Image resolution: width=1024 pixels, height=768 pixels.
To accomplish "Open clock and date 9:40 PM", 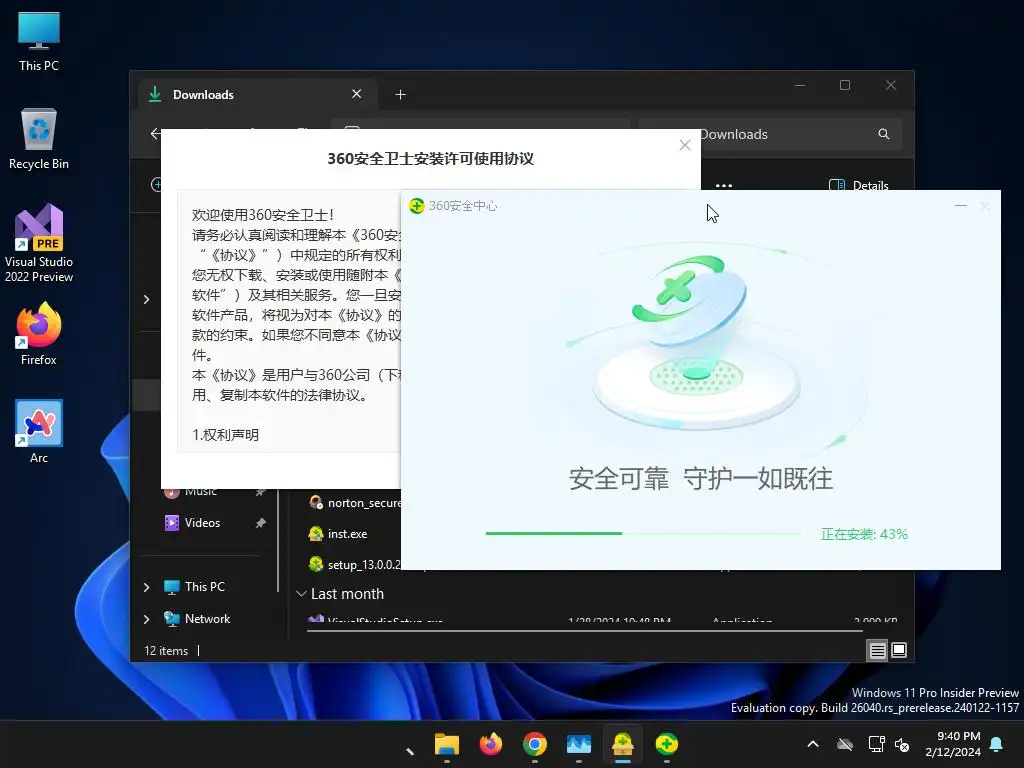I will pos(953,744).
